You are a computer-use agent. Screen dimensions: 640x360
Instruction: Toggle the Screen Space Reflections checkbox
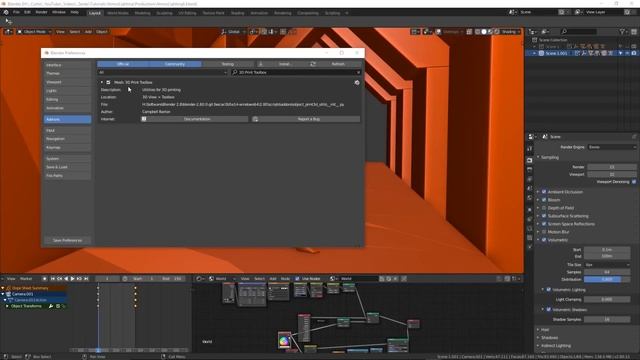tap(544, 224)
